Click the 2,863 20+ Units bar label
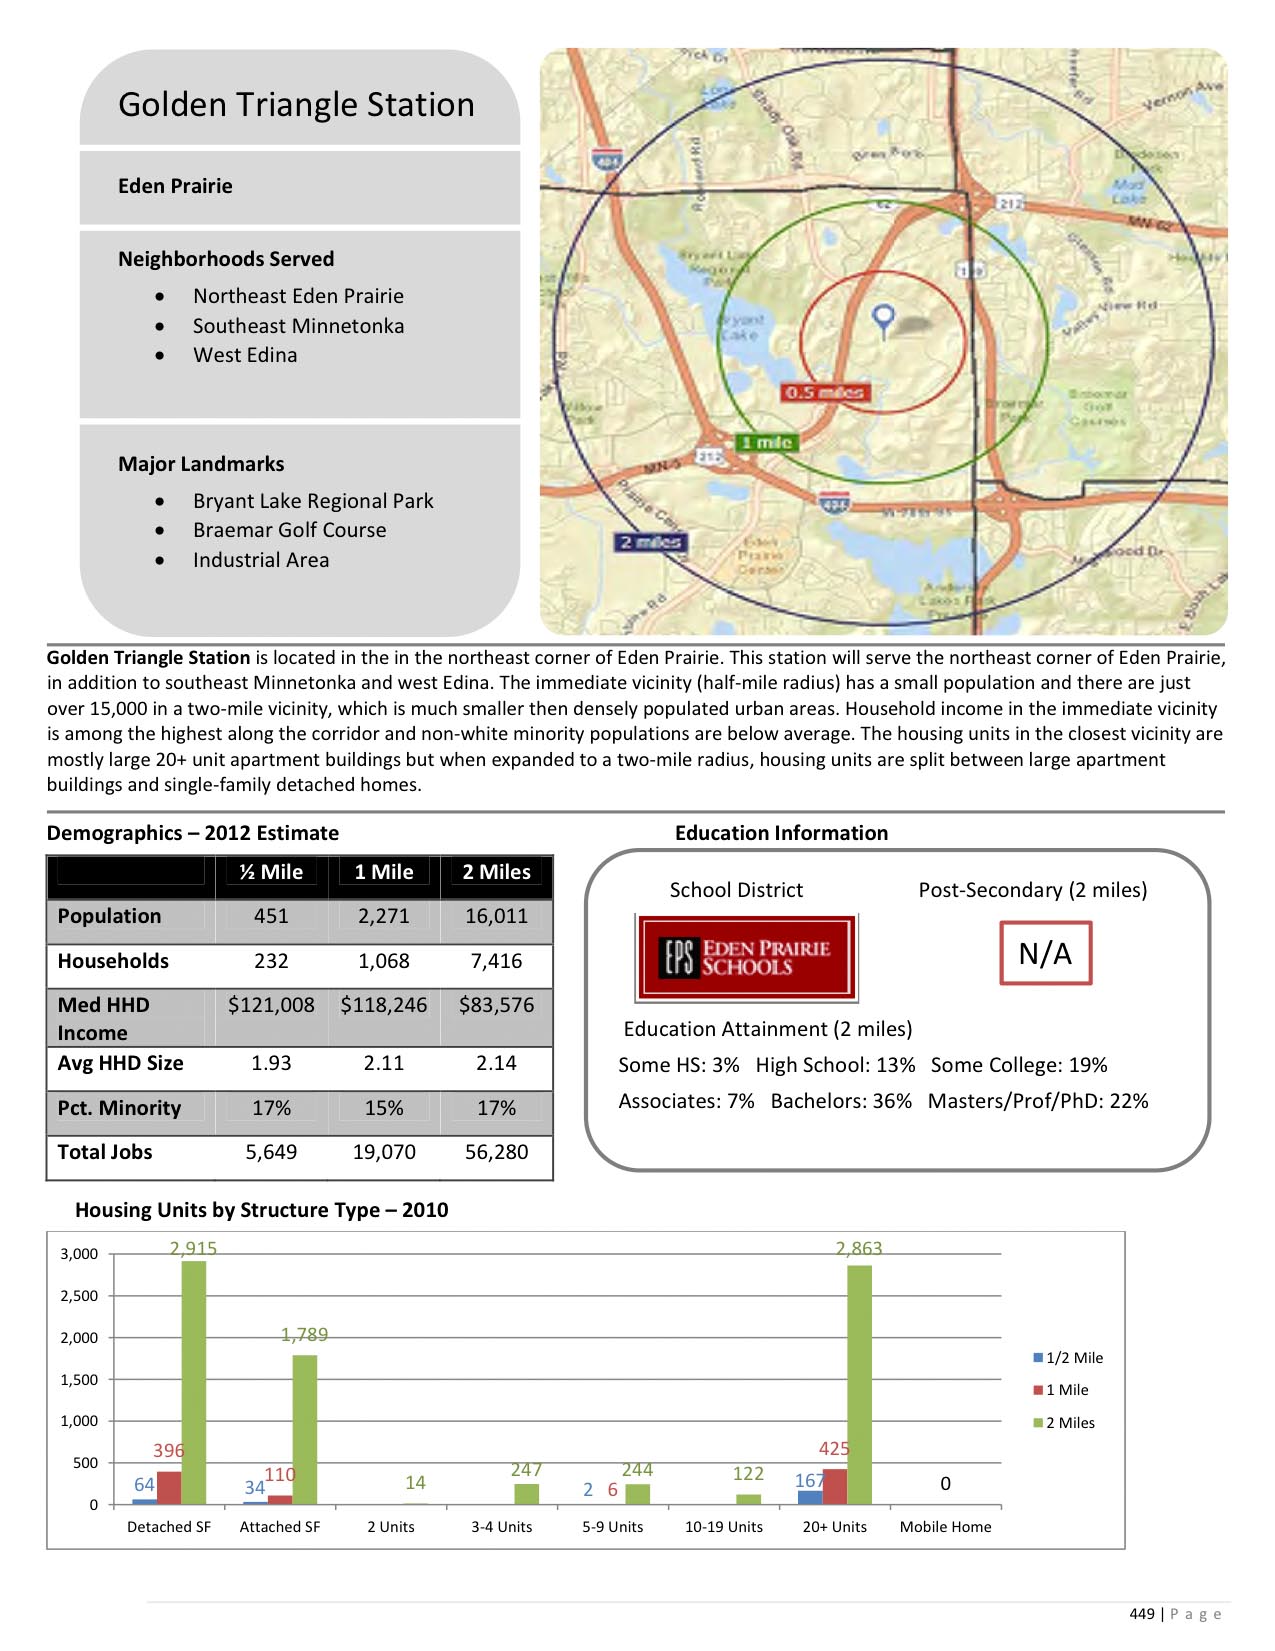This screenshot has width=1275, height=1651. [859, 1248]
